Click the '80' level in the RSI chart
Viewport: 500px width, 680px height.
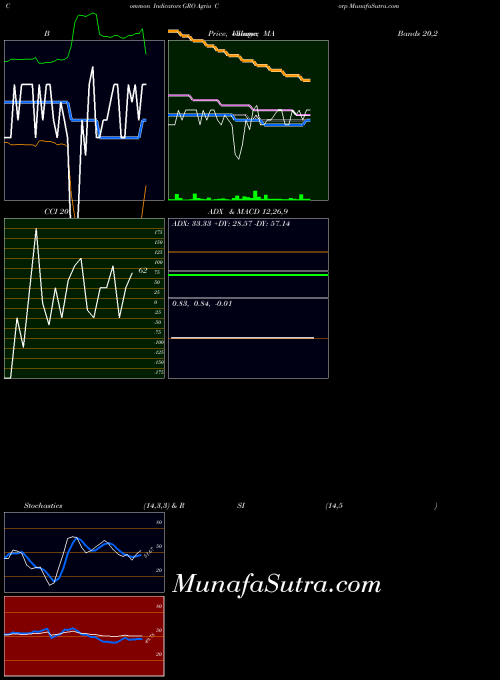pyautogui.click(x=159, y=606)
